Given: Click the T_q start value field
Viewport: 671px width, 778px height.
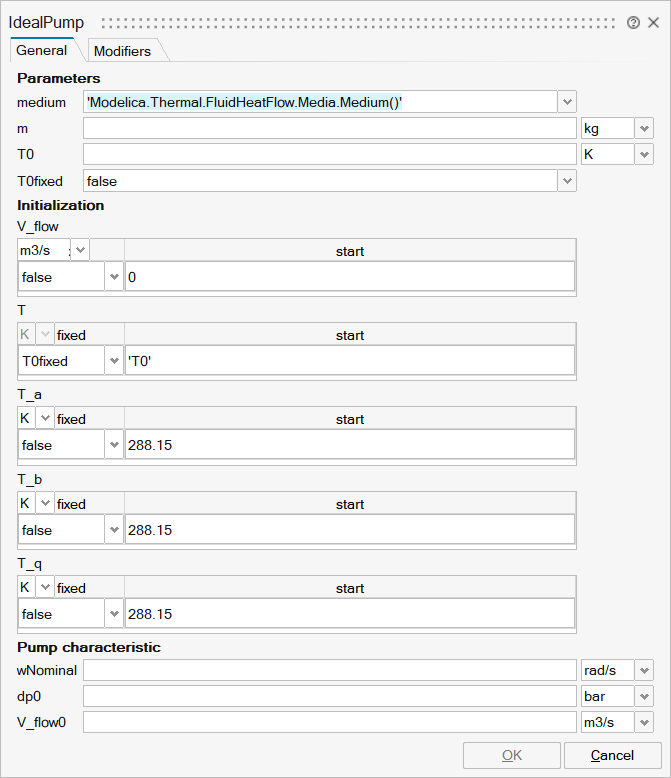Looking at the screenshot, I should coord(349,614).
